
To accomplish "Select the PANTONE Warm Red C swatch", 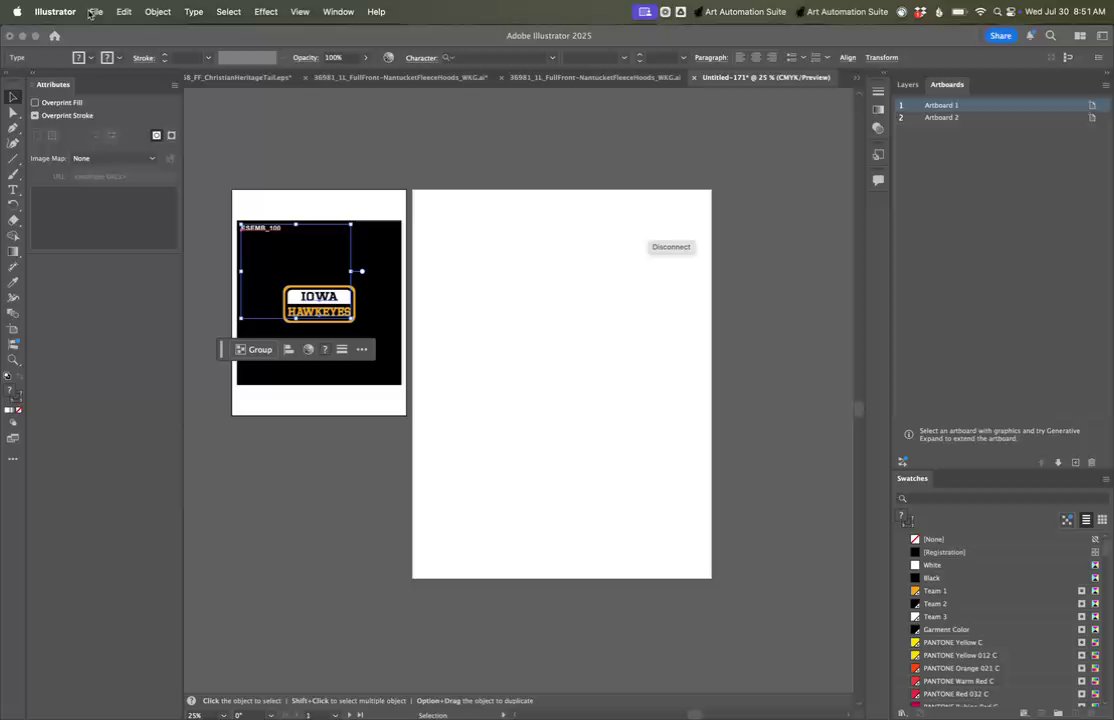I will 957,681.
